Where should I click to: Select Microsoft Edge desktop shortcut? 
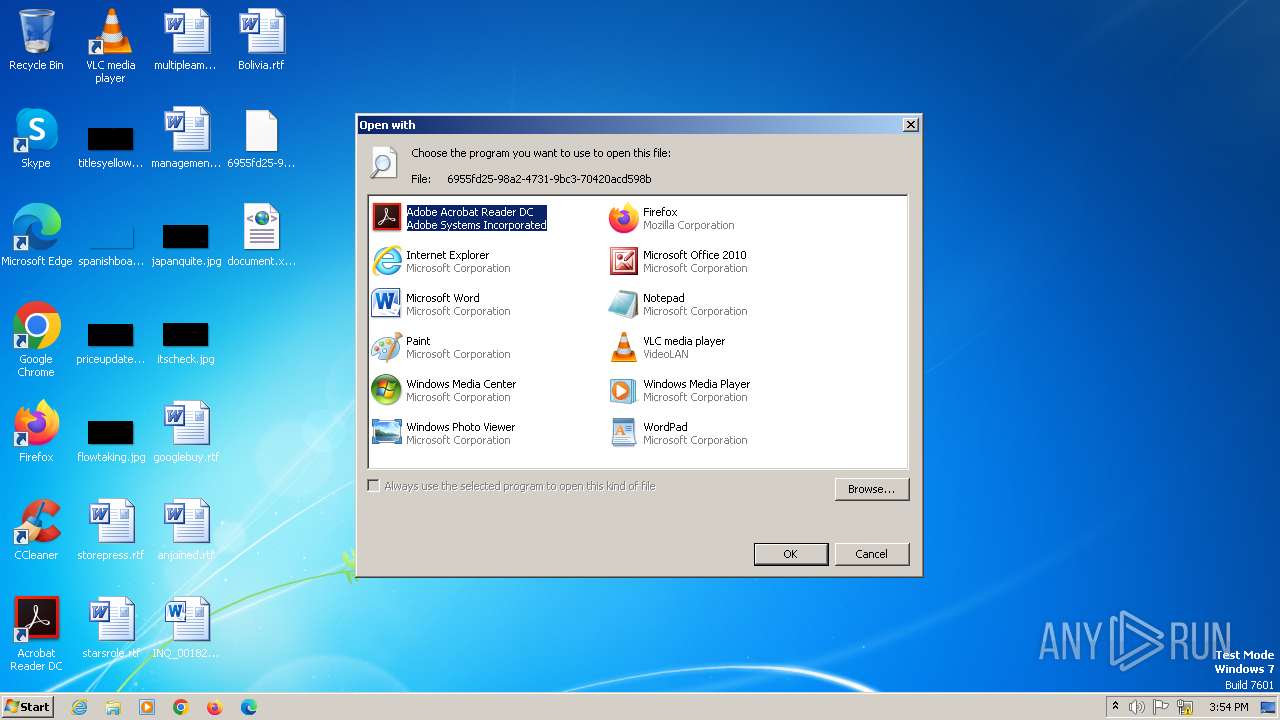(36, 236)
